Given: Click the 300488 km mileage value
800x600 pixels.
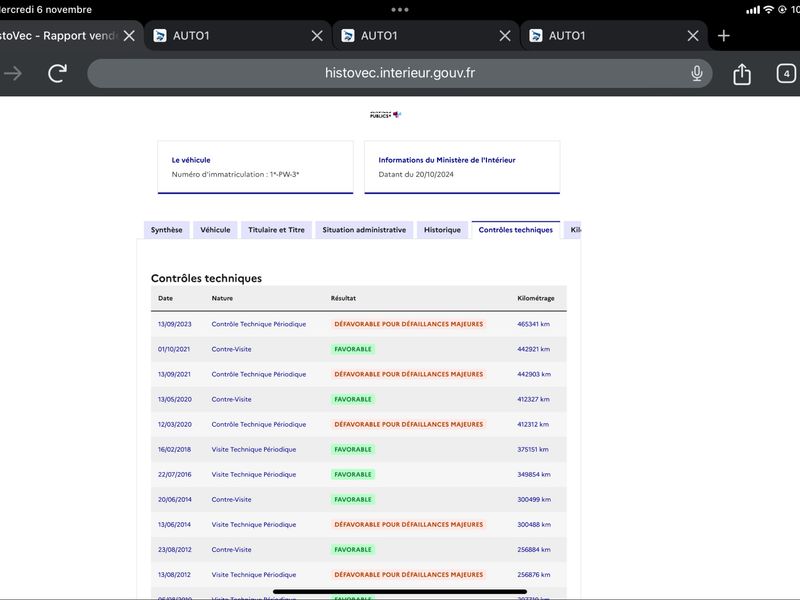Looking at the screenshot, I should (x=534, y=524).
